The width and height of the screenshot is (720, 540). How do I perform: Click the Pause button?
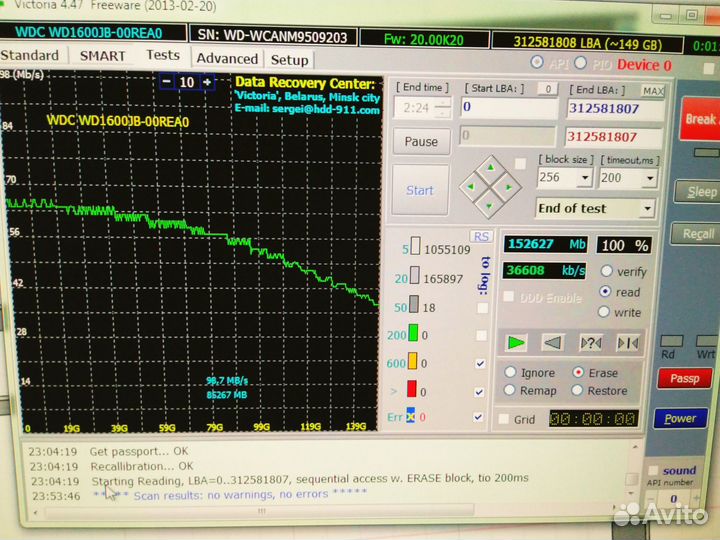click(421, 141)
